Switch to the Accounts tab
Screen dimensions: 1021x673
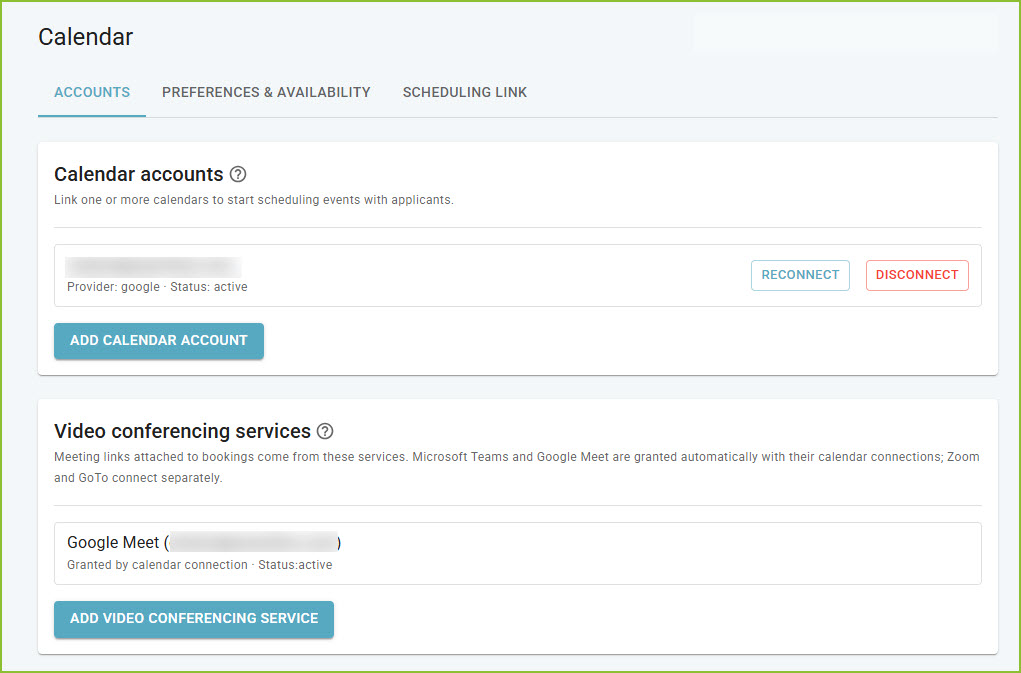tap(92, 92)
